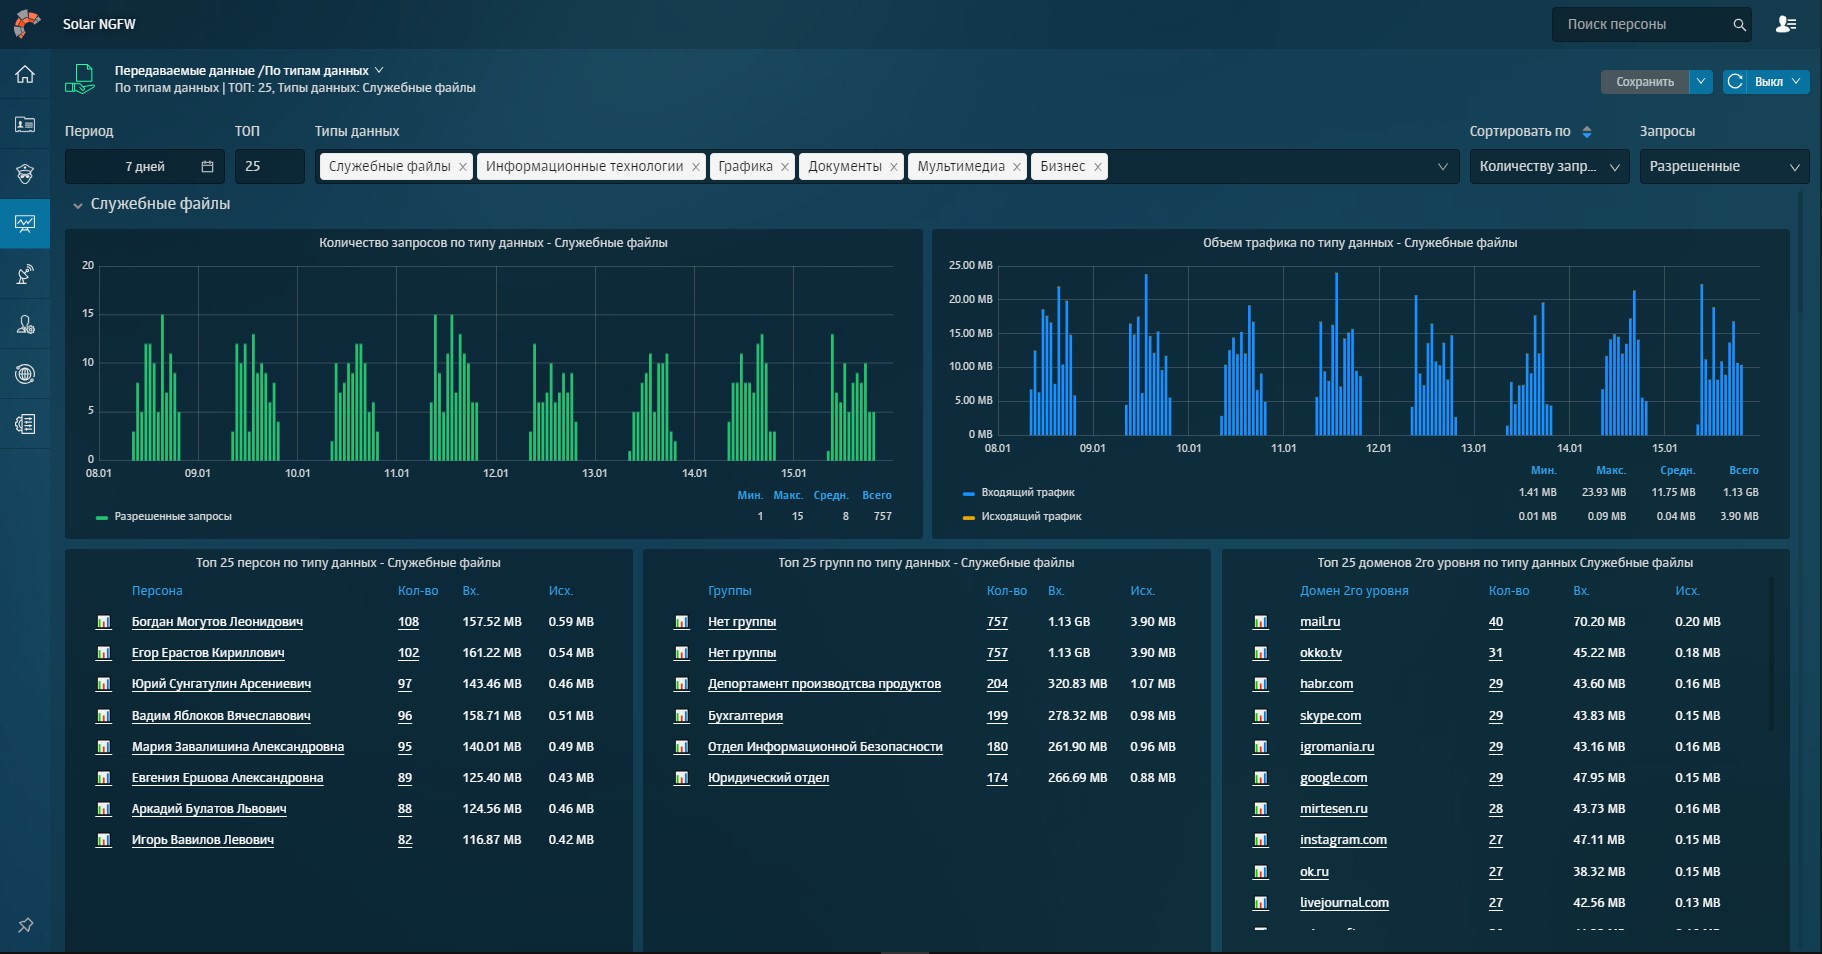This screenshot has width=1822, height=954.
Task: Open the Запросы dropdown showing Разрешенные
Action: pos(1724,167)
